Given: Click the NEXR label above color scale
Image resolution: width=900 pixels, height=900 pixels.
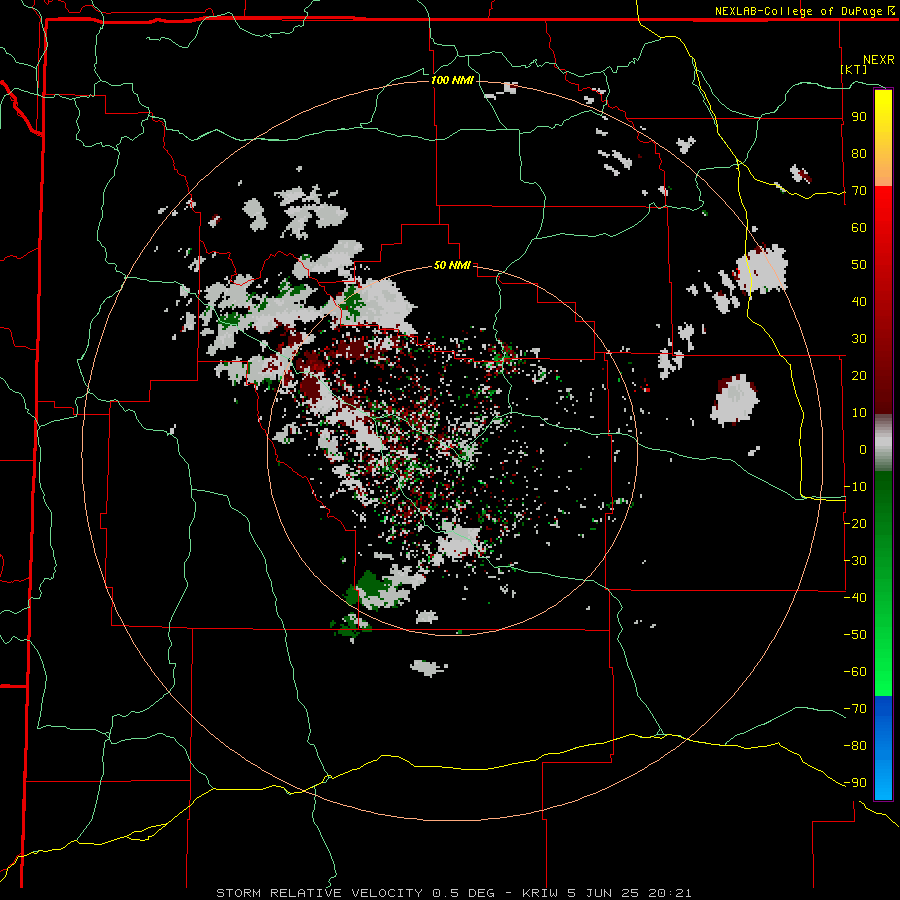Looking at the screenshot, I should (x=878, y=60).
